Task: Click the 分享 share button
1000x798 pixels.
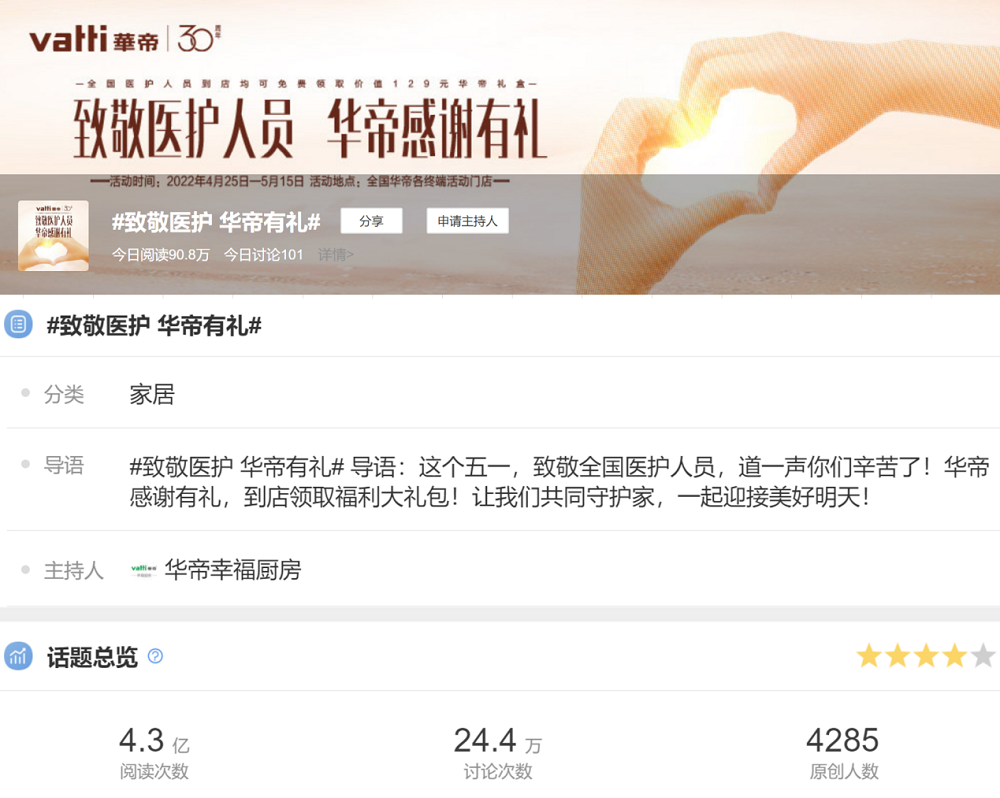Action: pos(371,221)
